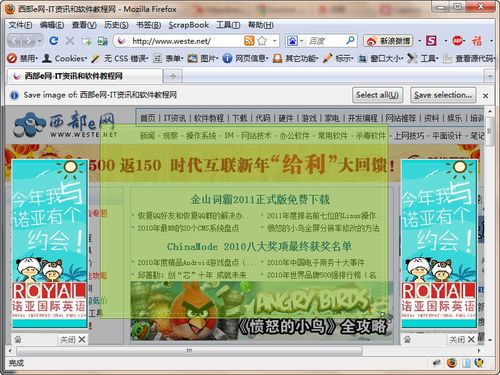Open the 书签 (Bookmarks) menu
The image size is (500, 375).
148,25
